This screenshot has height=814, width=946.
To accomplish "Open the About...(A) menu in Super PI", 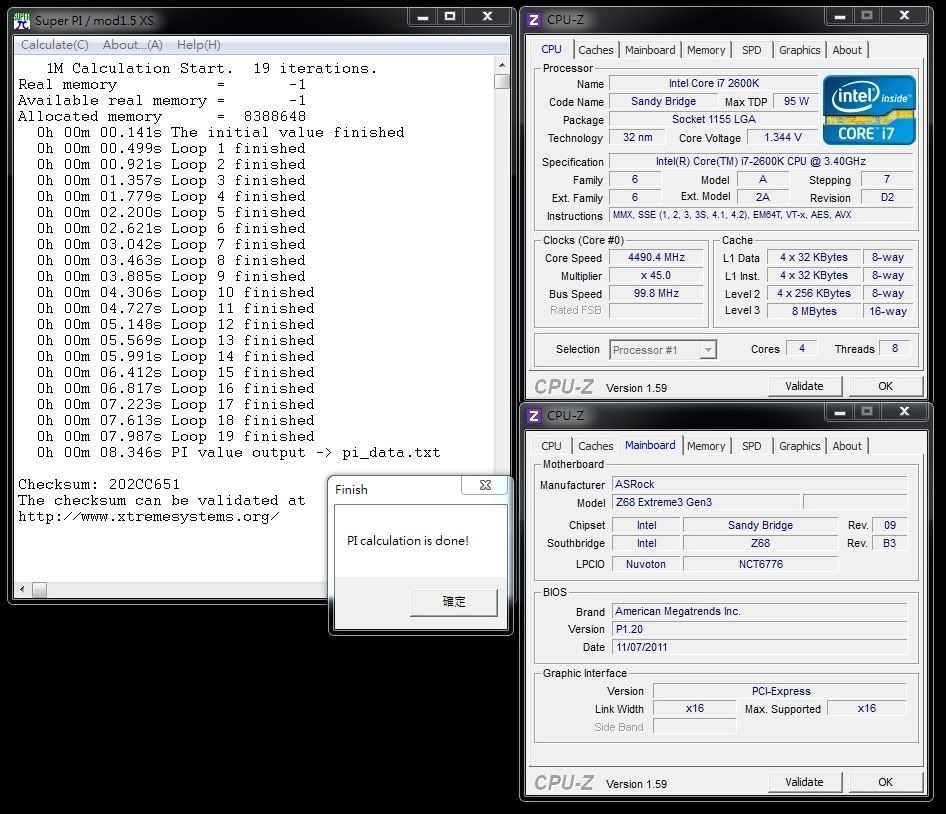I will tap(133, 45).
